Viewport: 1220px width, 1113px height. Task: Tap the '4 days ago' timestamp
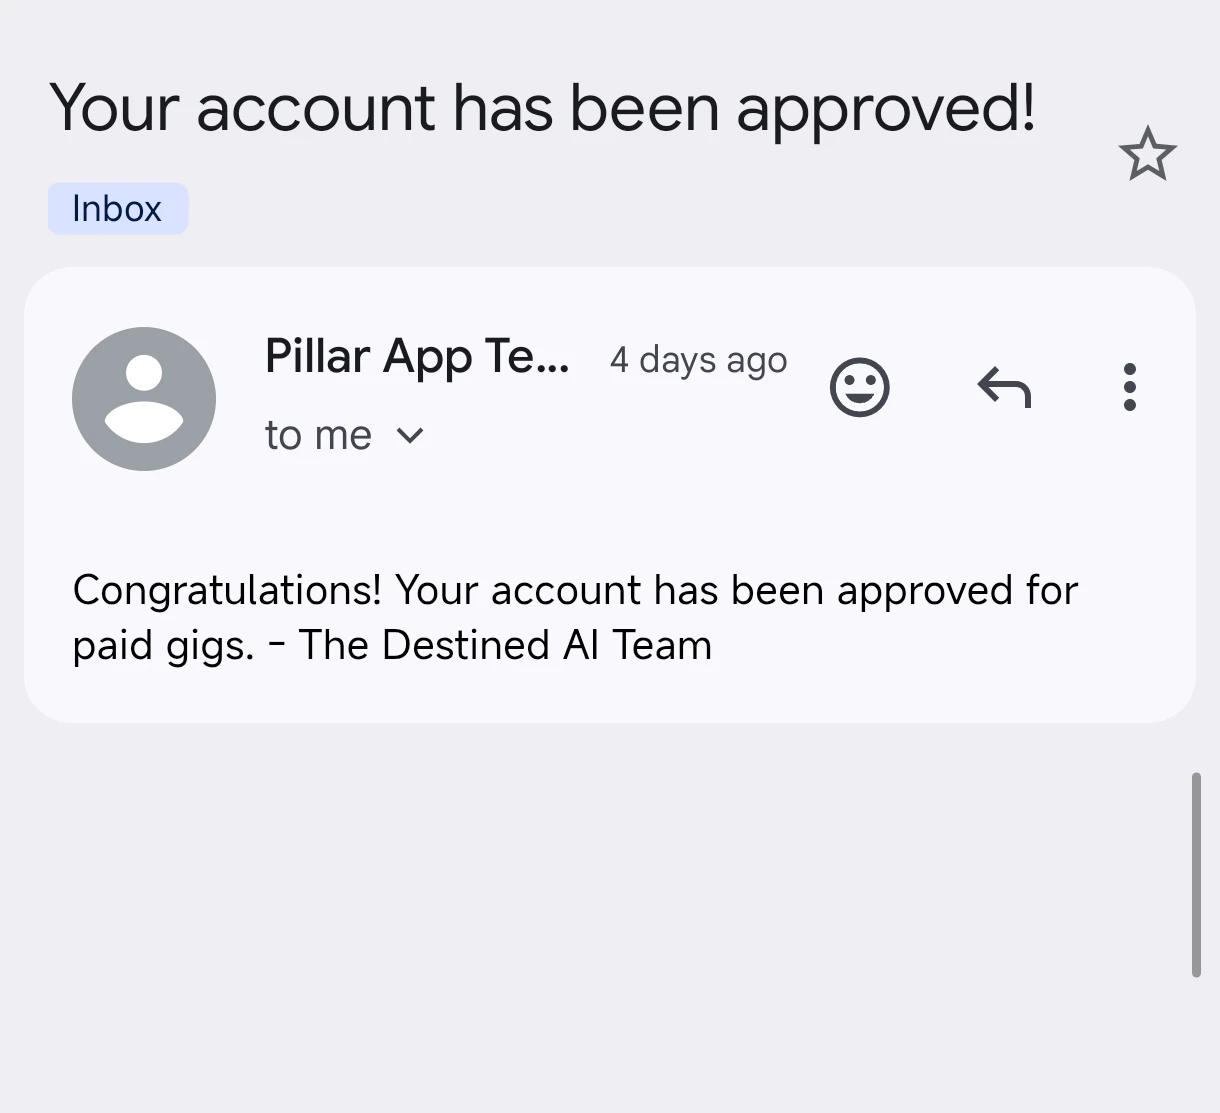tap(698, 360)
